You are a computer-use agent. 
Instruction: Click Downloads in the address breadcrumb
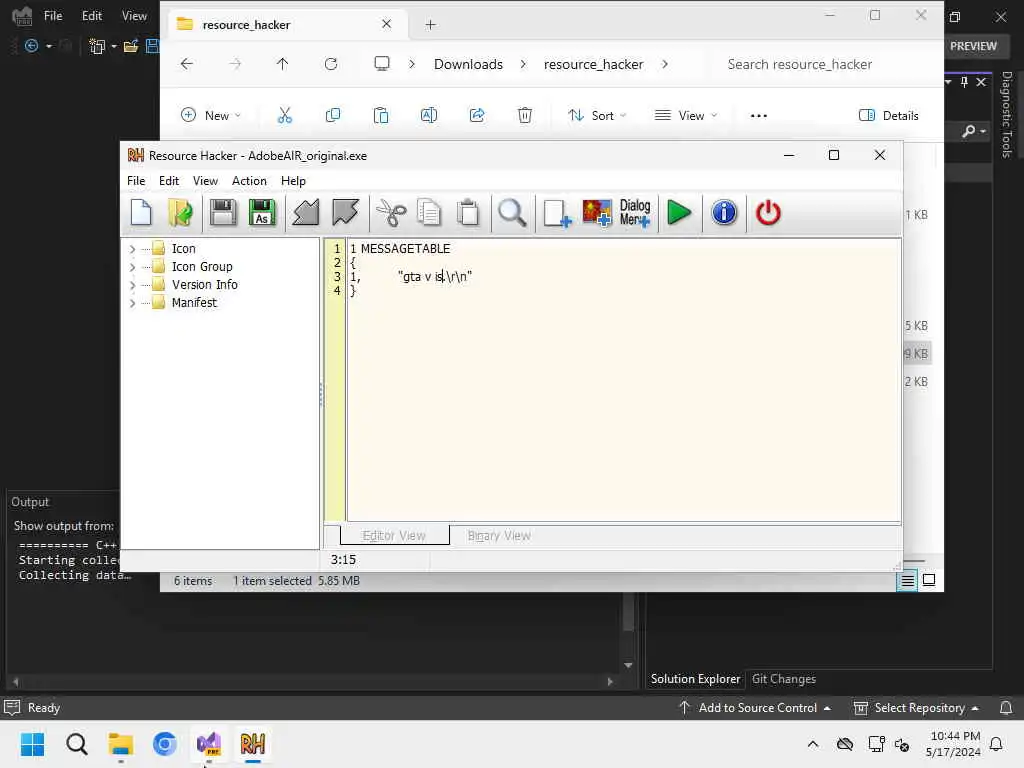pyautogui.click(x=468, y=64)
